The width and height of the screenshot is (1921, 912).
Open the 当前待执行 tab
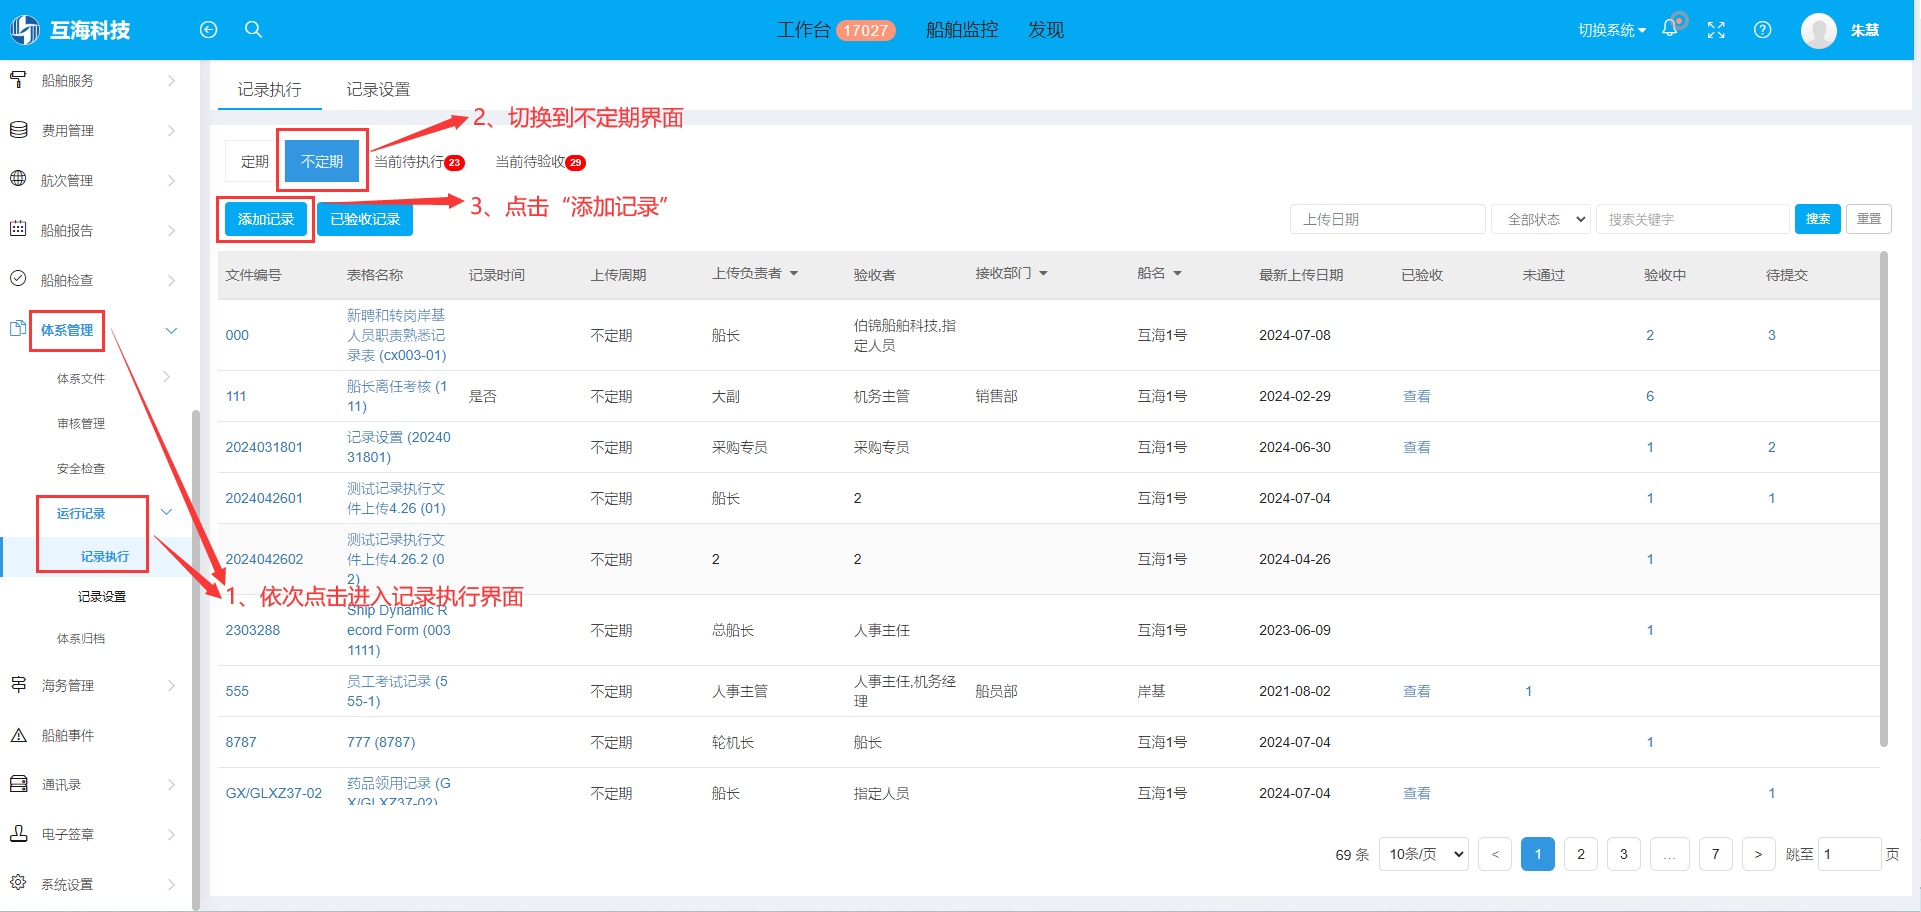point(419,162)
